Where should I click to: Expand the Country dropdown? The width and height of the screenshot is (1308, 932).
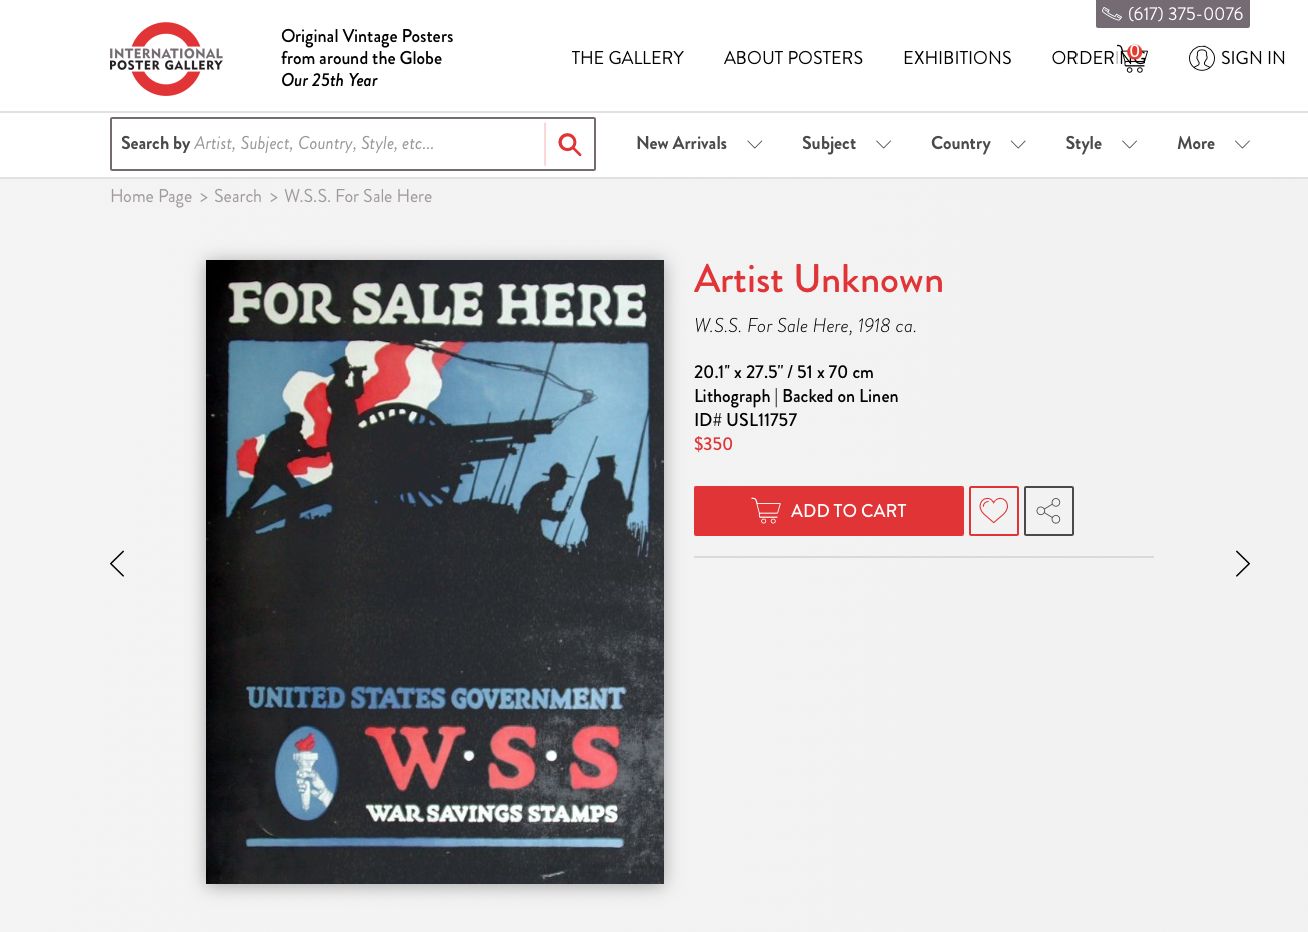[978, 144]
